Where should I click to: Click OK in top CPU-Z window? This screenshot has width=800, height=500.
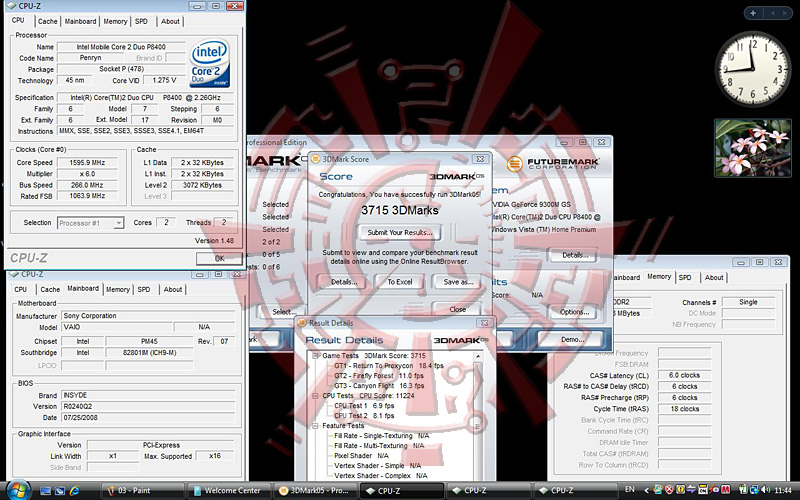click(x=219, y=259)
